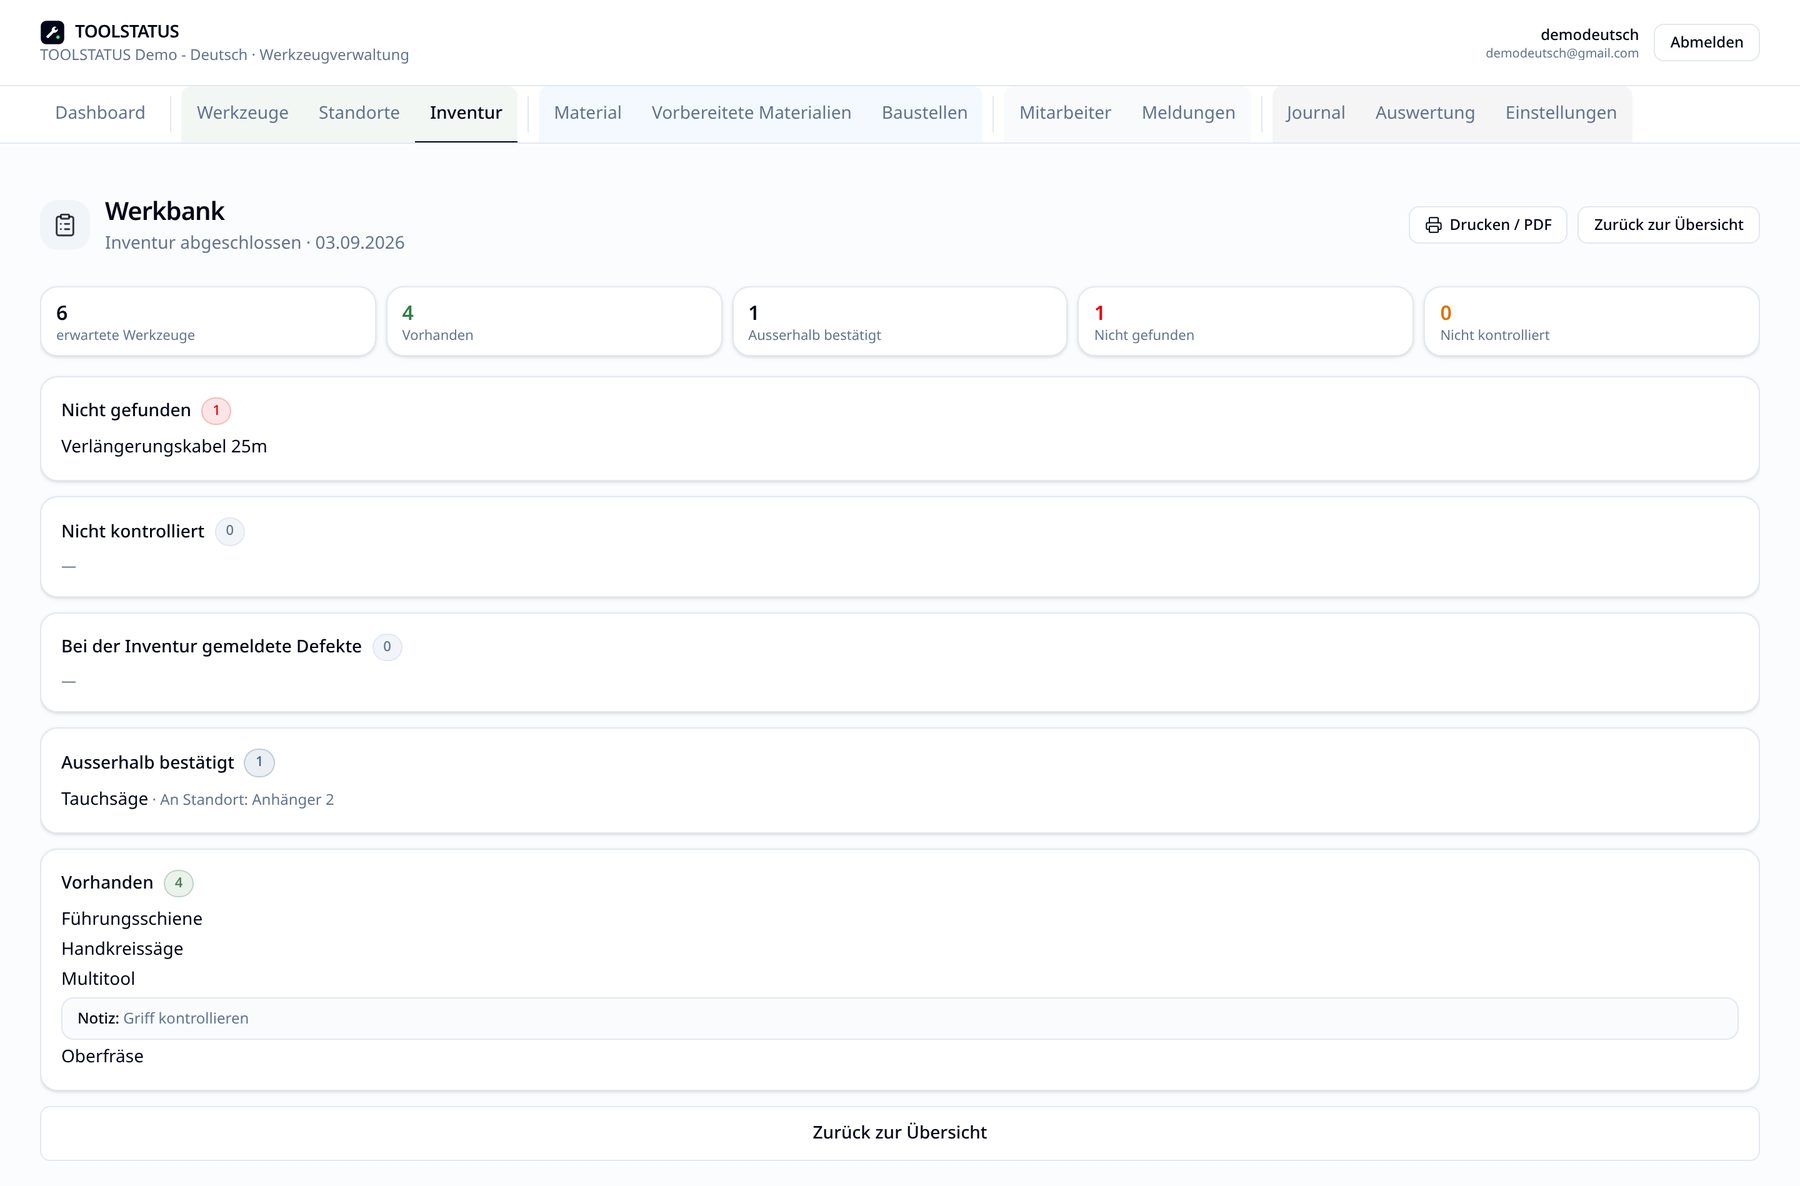The height and width of the screenshot is (1186, 1800).
Task: Go to the Standorte tab
Action: pyautogui.click(x=359, y=113)
